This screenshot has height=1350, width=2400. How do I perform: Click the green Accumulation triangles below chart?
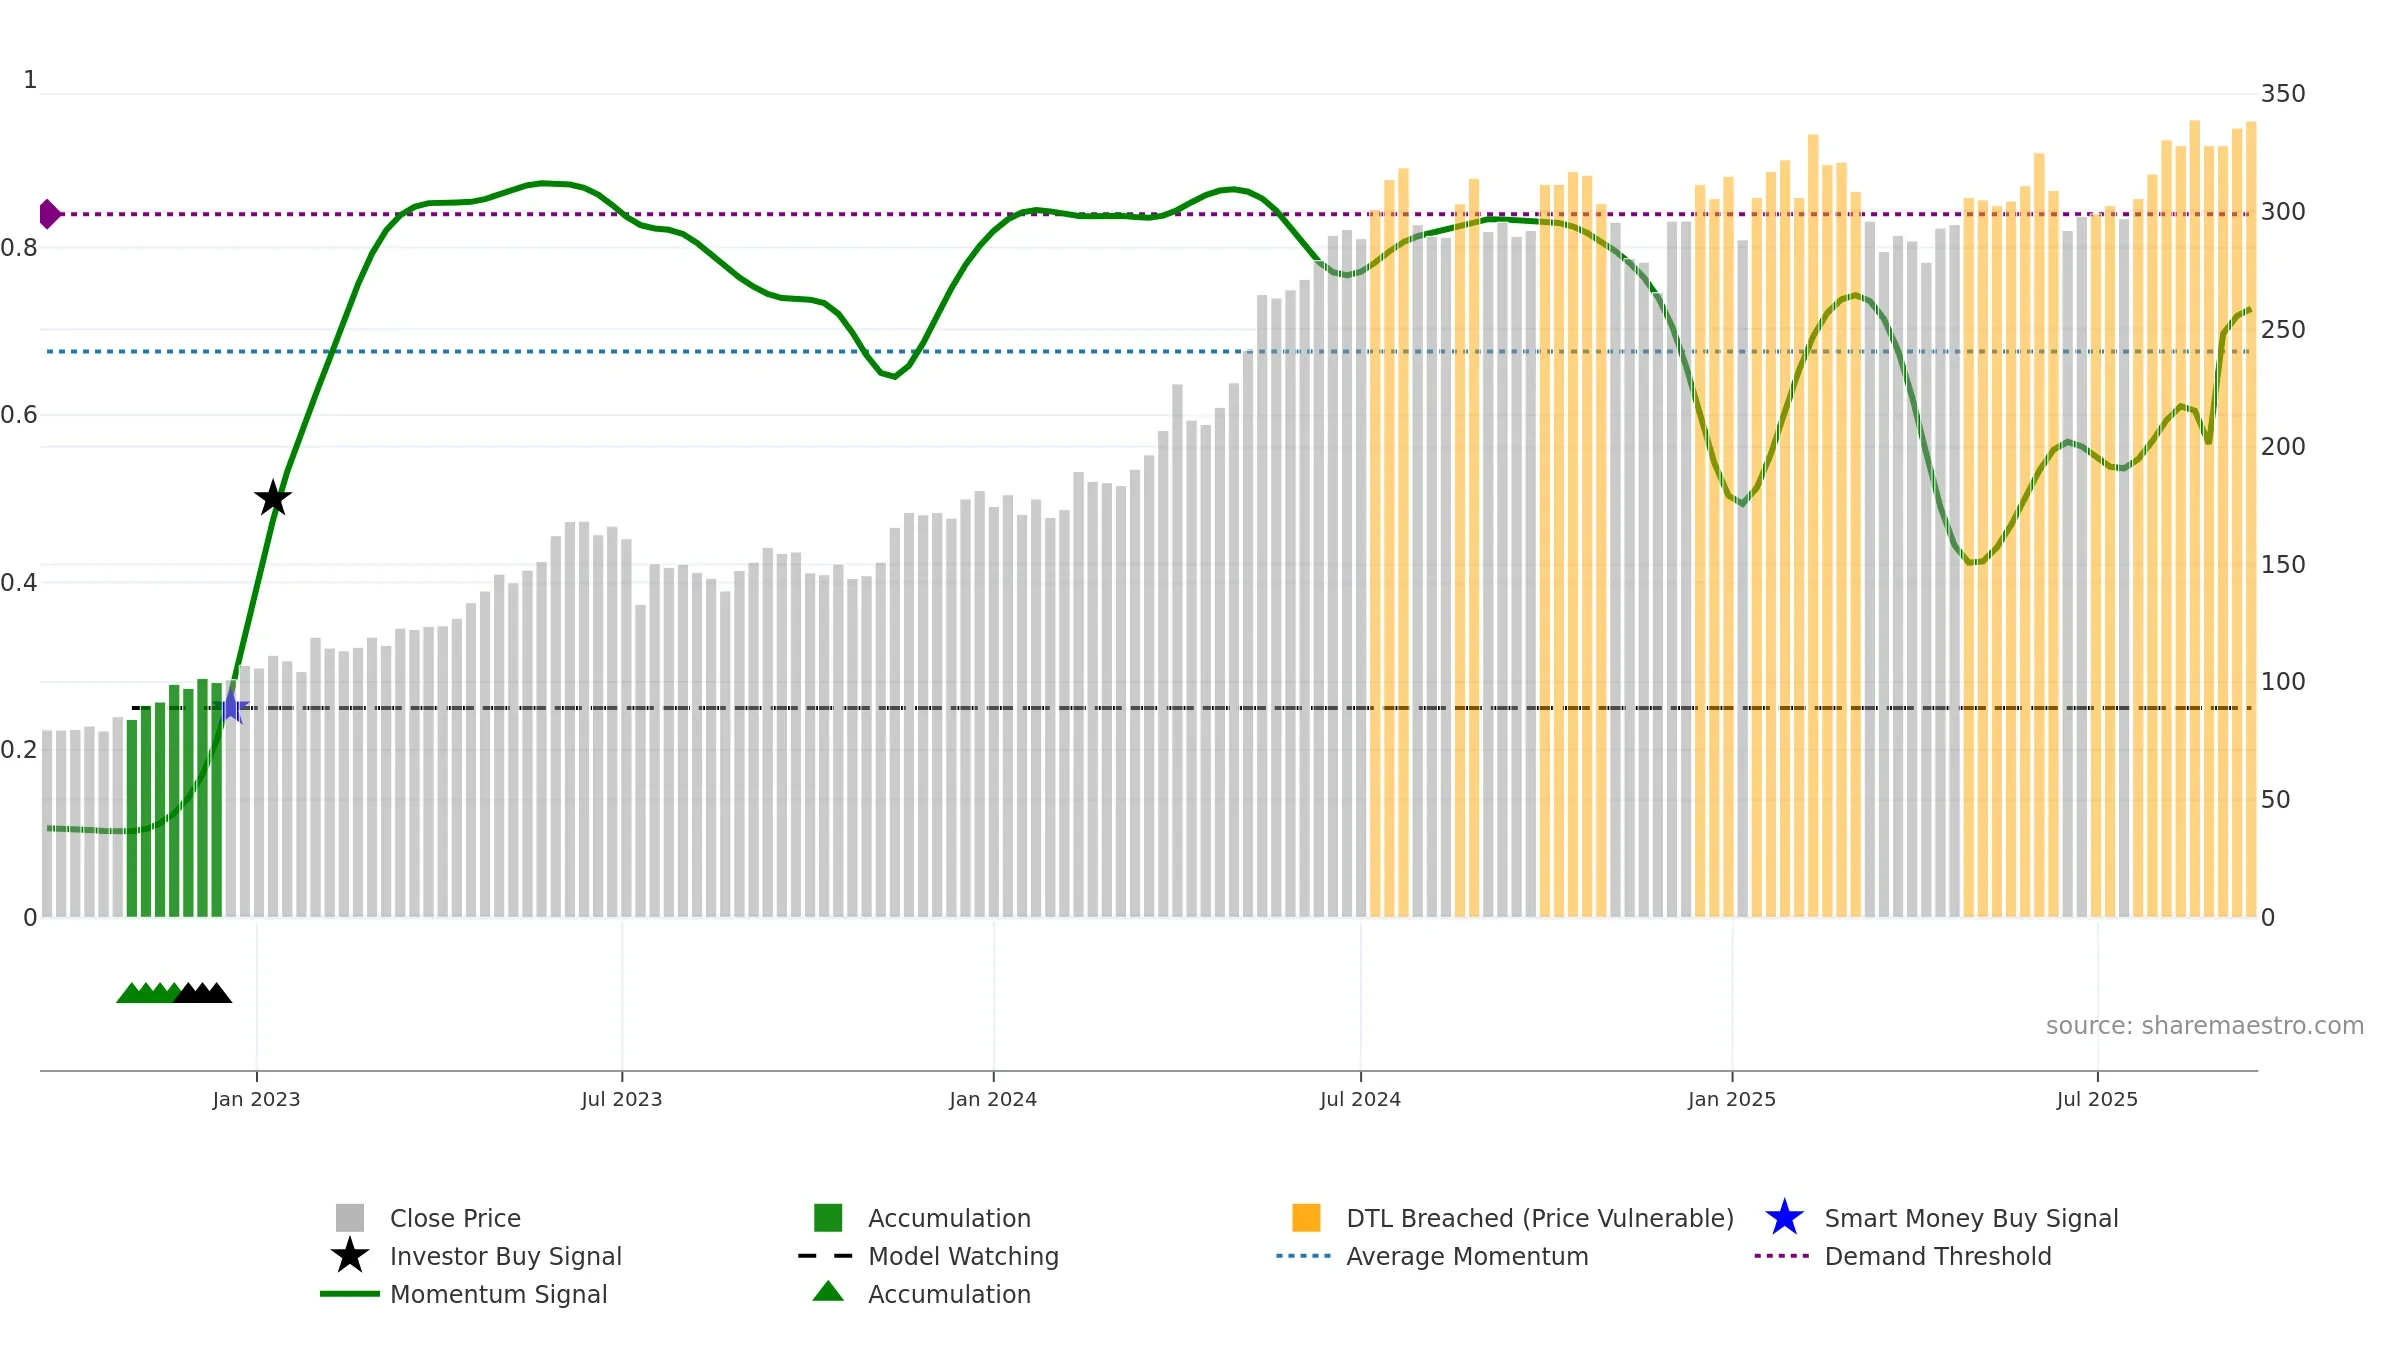click(x=148, y=992)
